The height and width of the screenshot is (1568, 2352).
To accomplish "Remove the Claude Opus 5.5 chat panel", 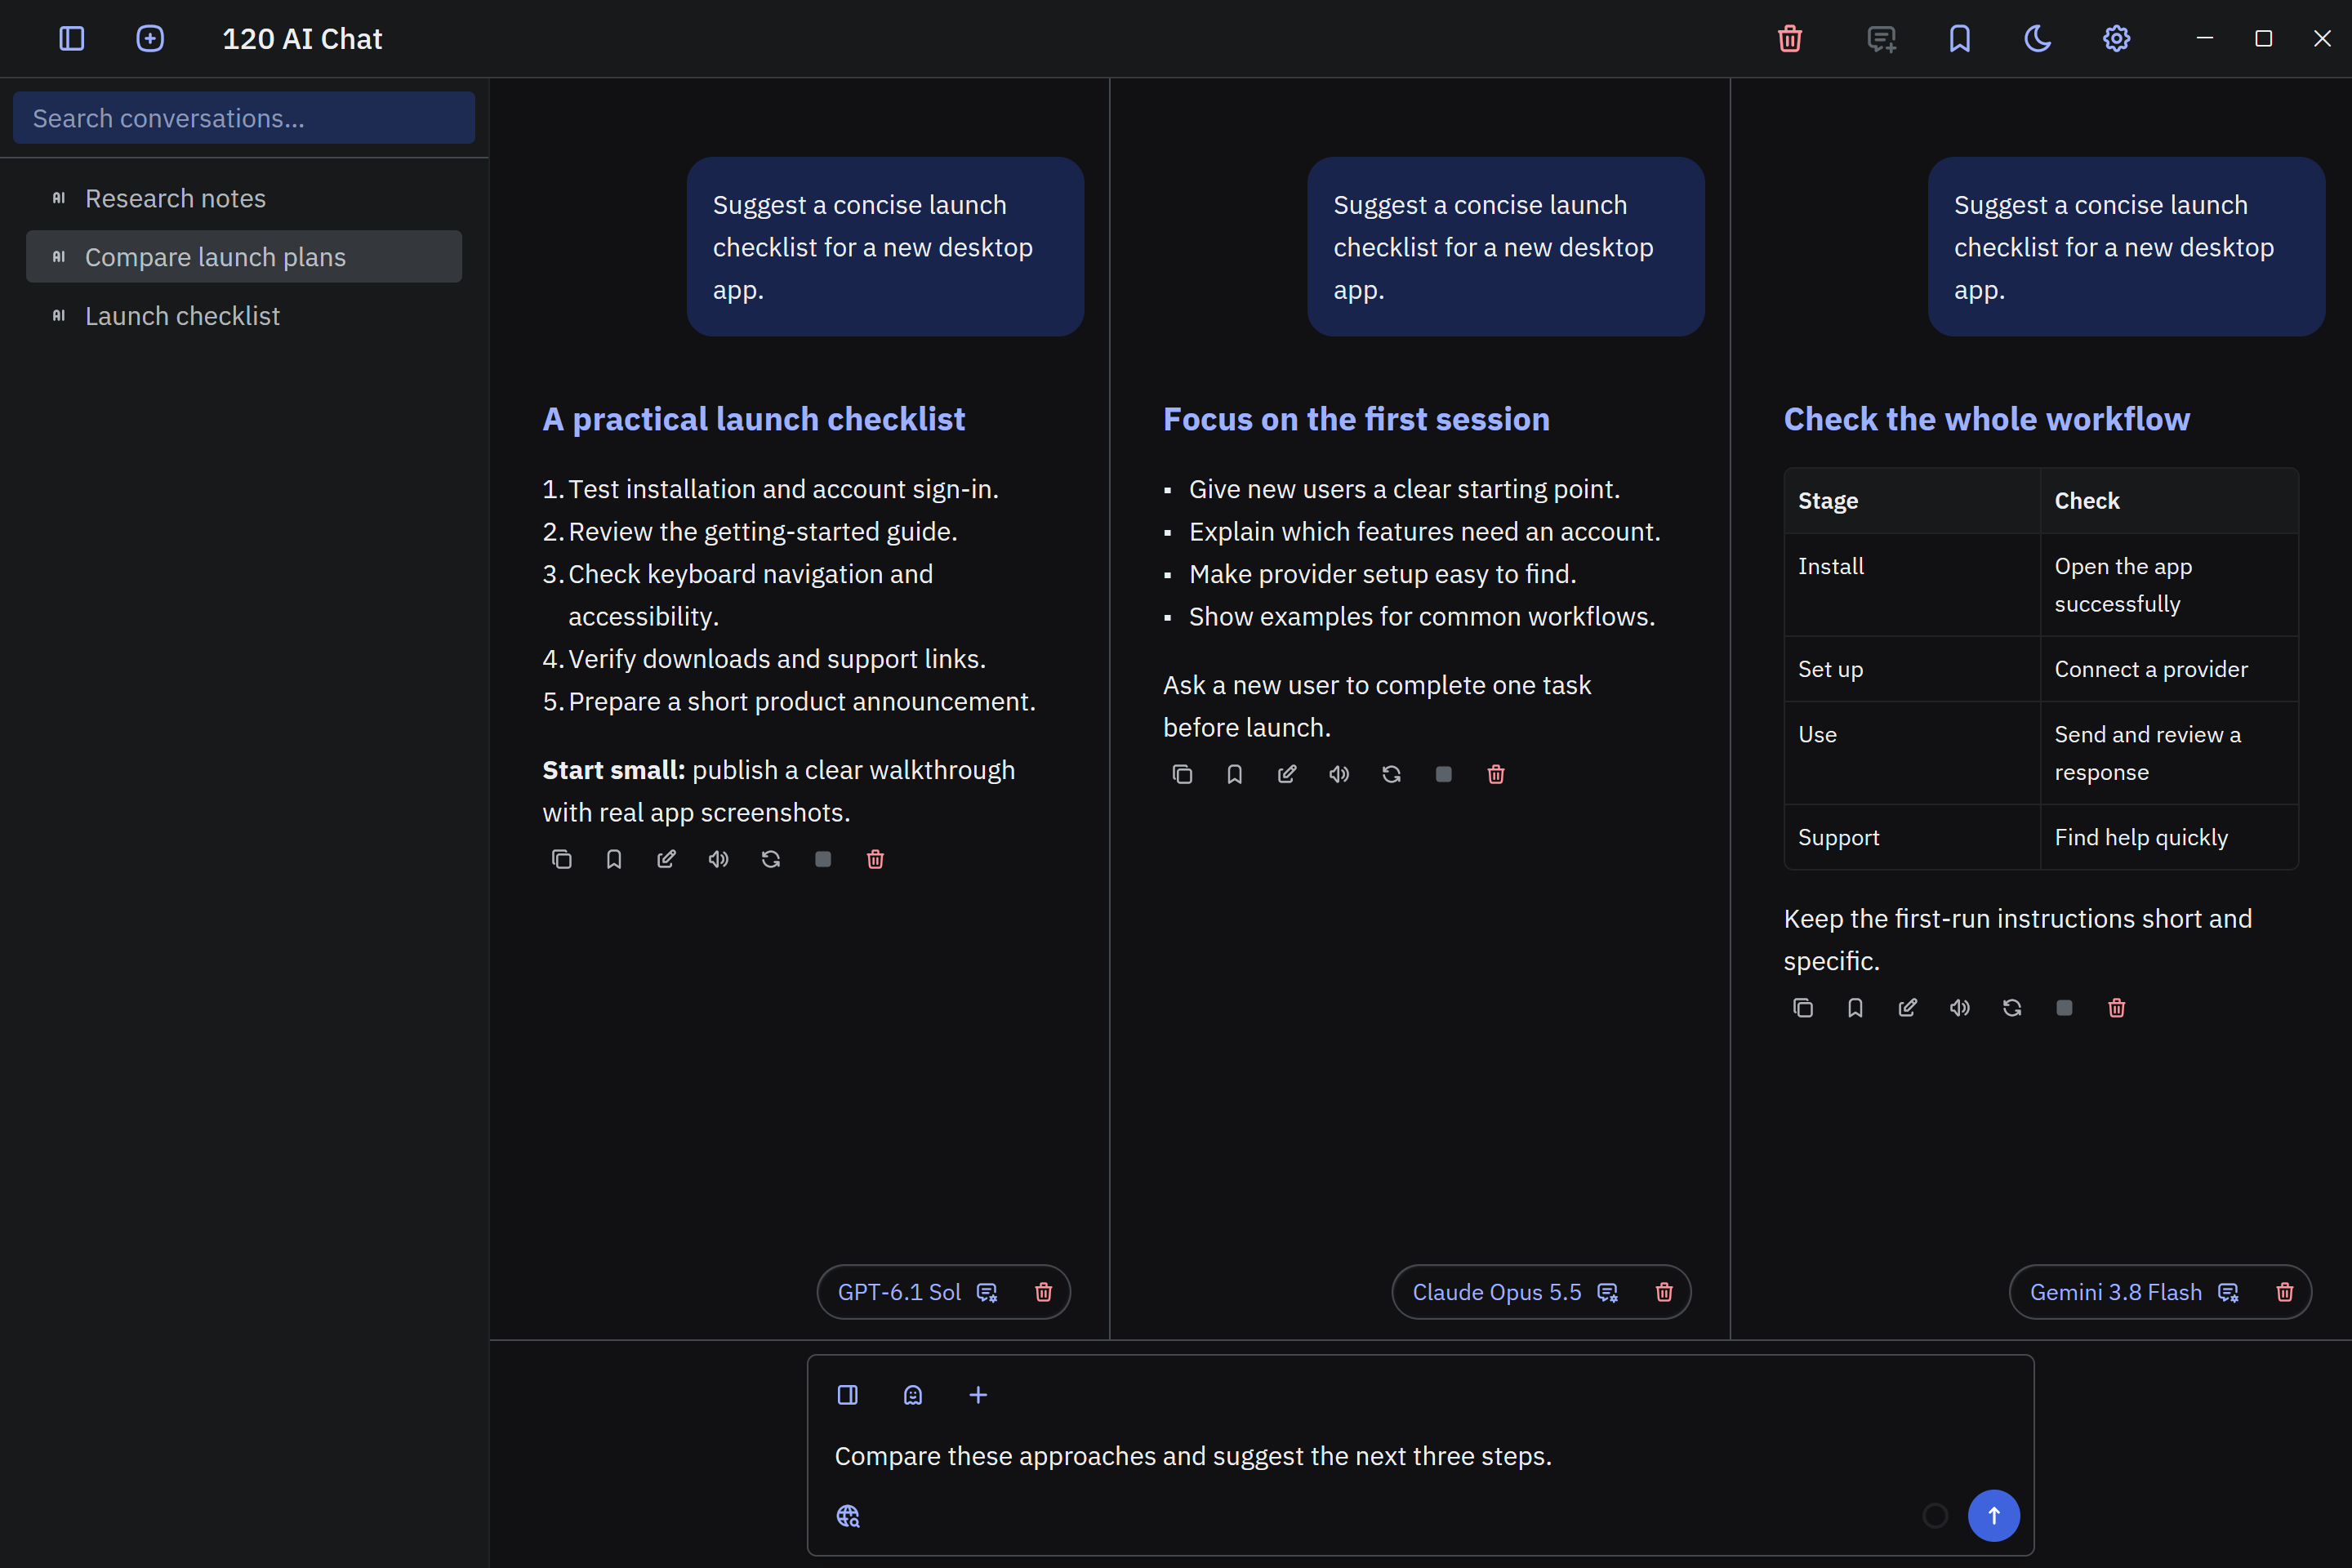I will pyautogui.click(x=1664, y=1292).
